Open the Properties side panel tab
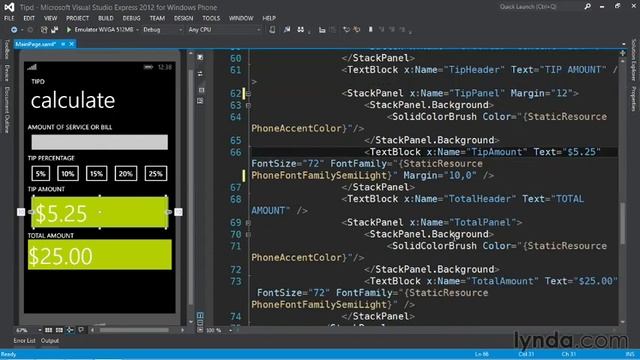640x360 pixels. point(634,99)
